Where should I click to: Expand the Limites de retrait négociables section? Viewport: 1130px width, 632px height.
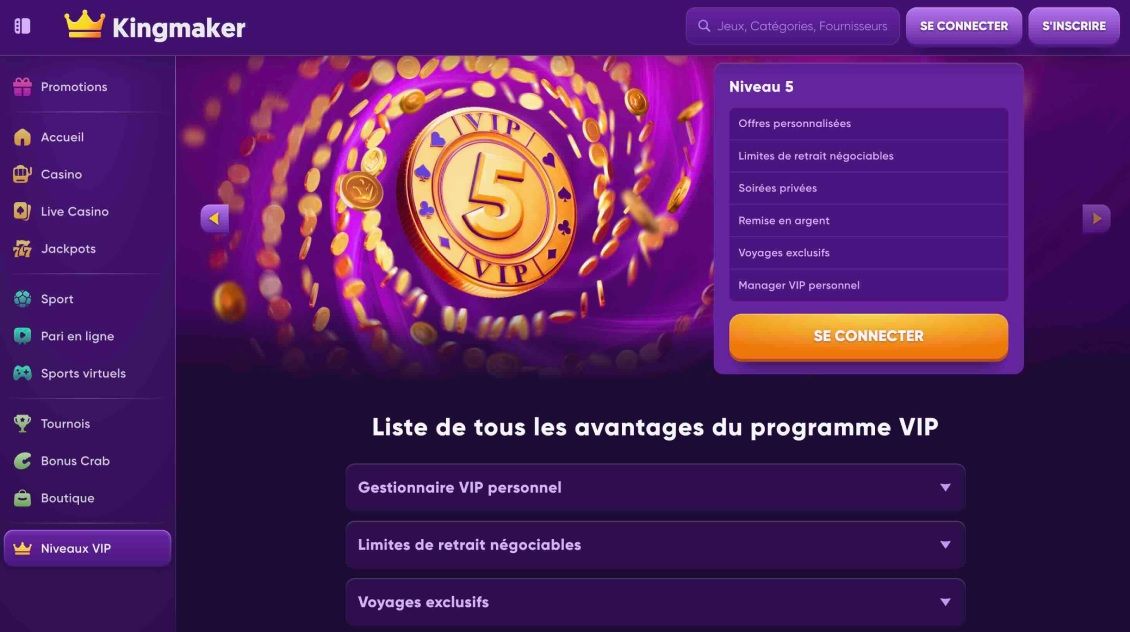(655, 545)
